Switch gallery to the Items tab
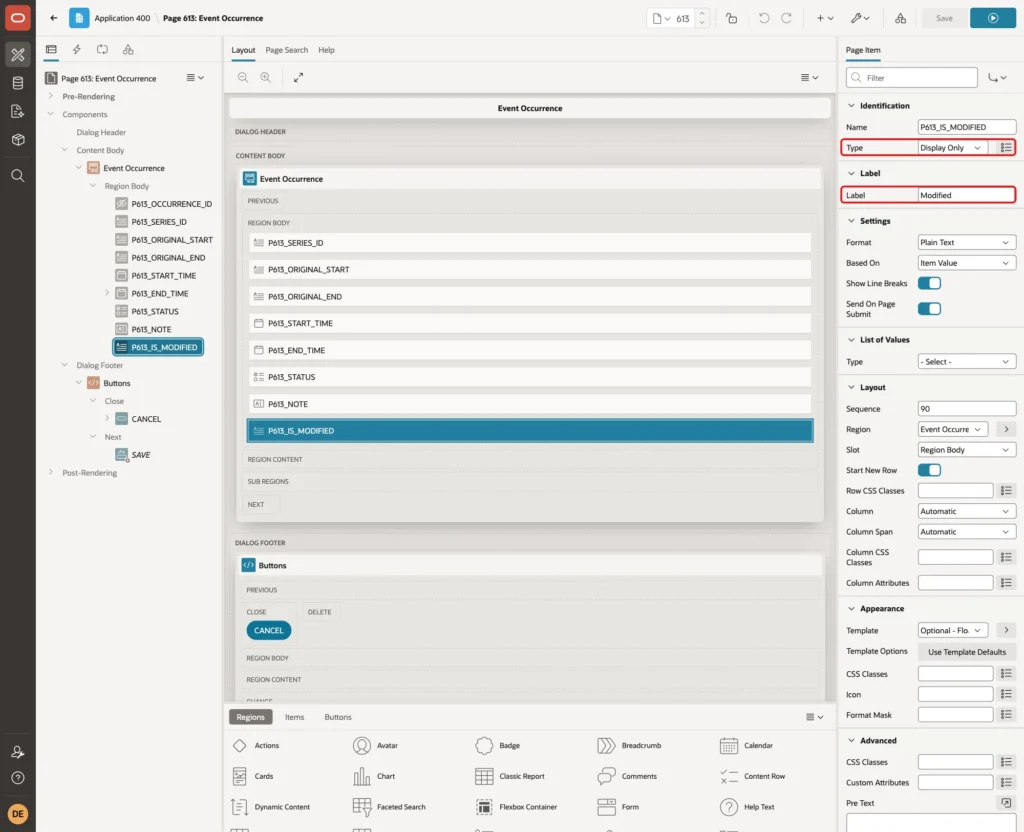 pyautogui.click(x=295, y=717)
